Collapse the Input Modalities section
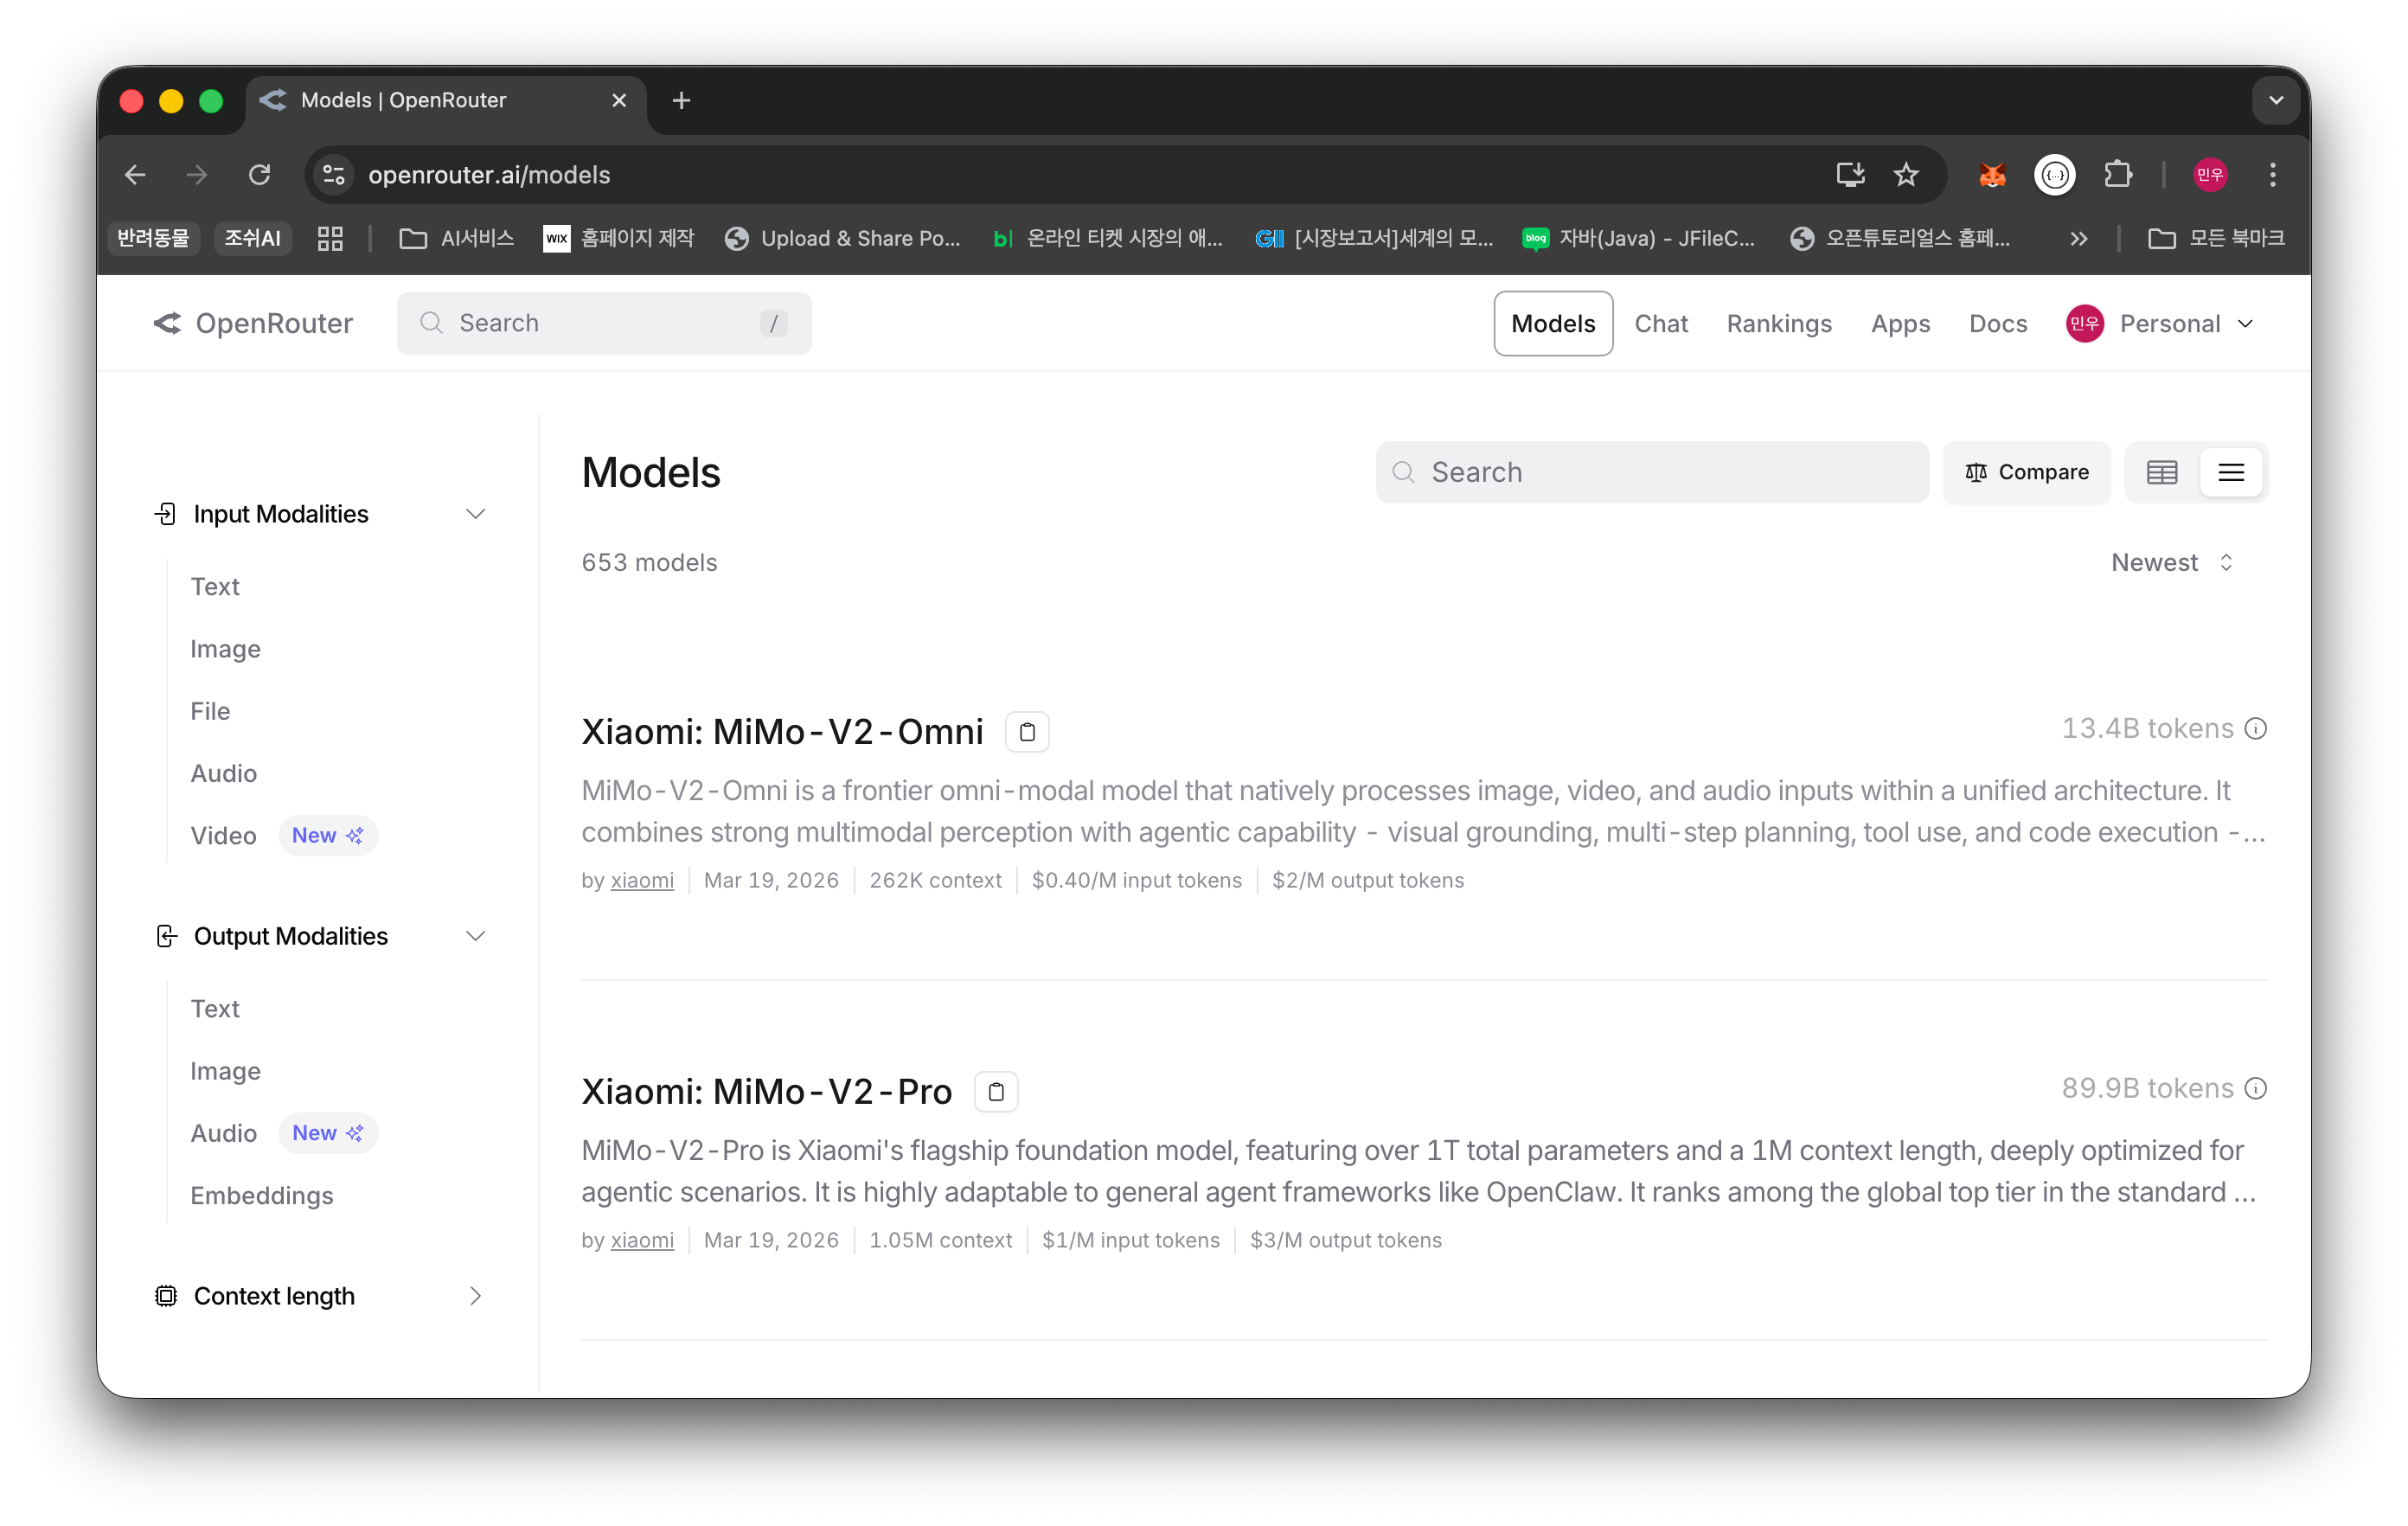This screenshot has height=1526, width=2408. pyautogui.click(x=476, y=514)
